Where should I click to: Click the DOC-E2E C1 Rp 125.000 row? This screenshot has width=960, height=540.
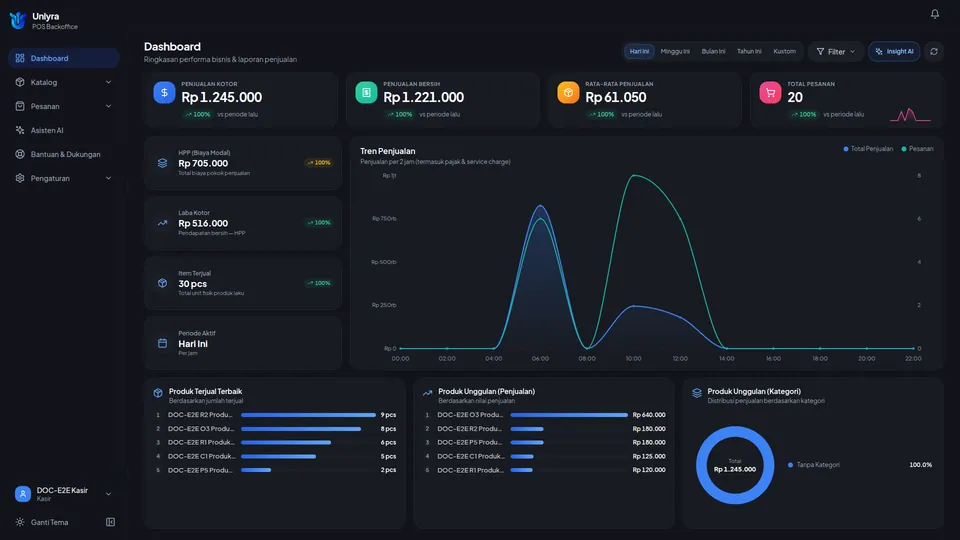point(545,456)
